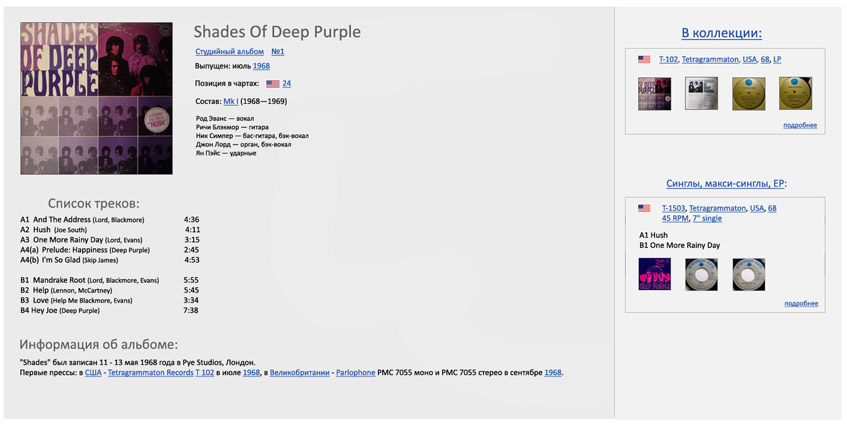This screenshot has width=847, height=425.
Task: Open chart position link 24
Action: tap(287, 84)
